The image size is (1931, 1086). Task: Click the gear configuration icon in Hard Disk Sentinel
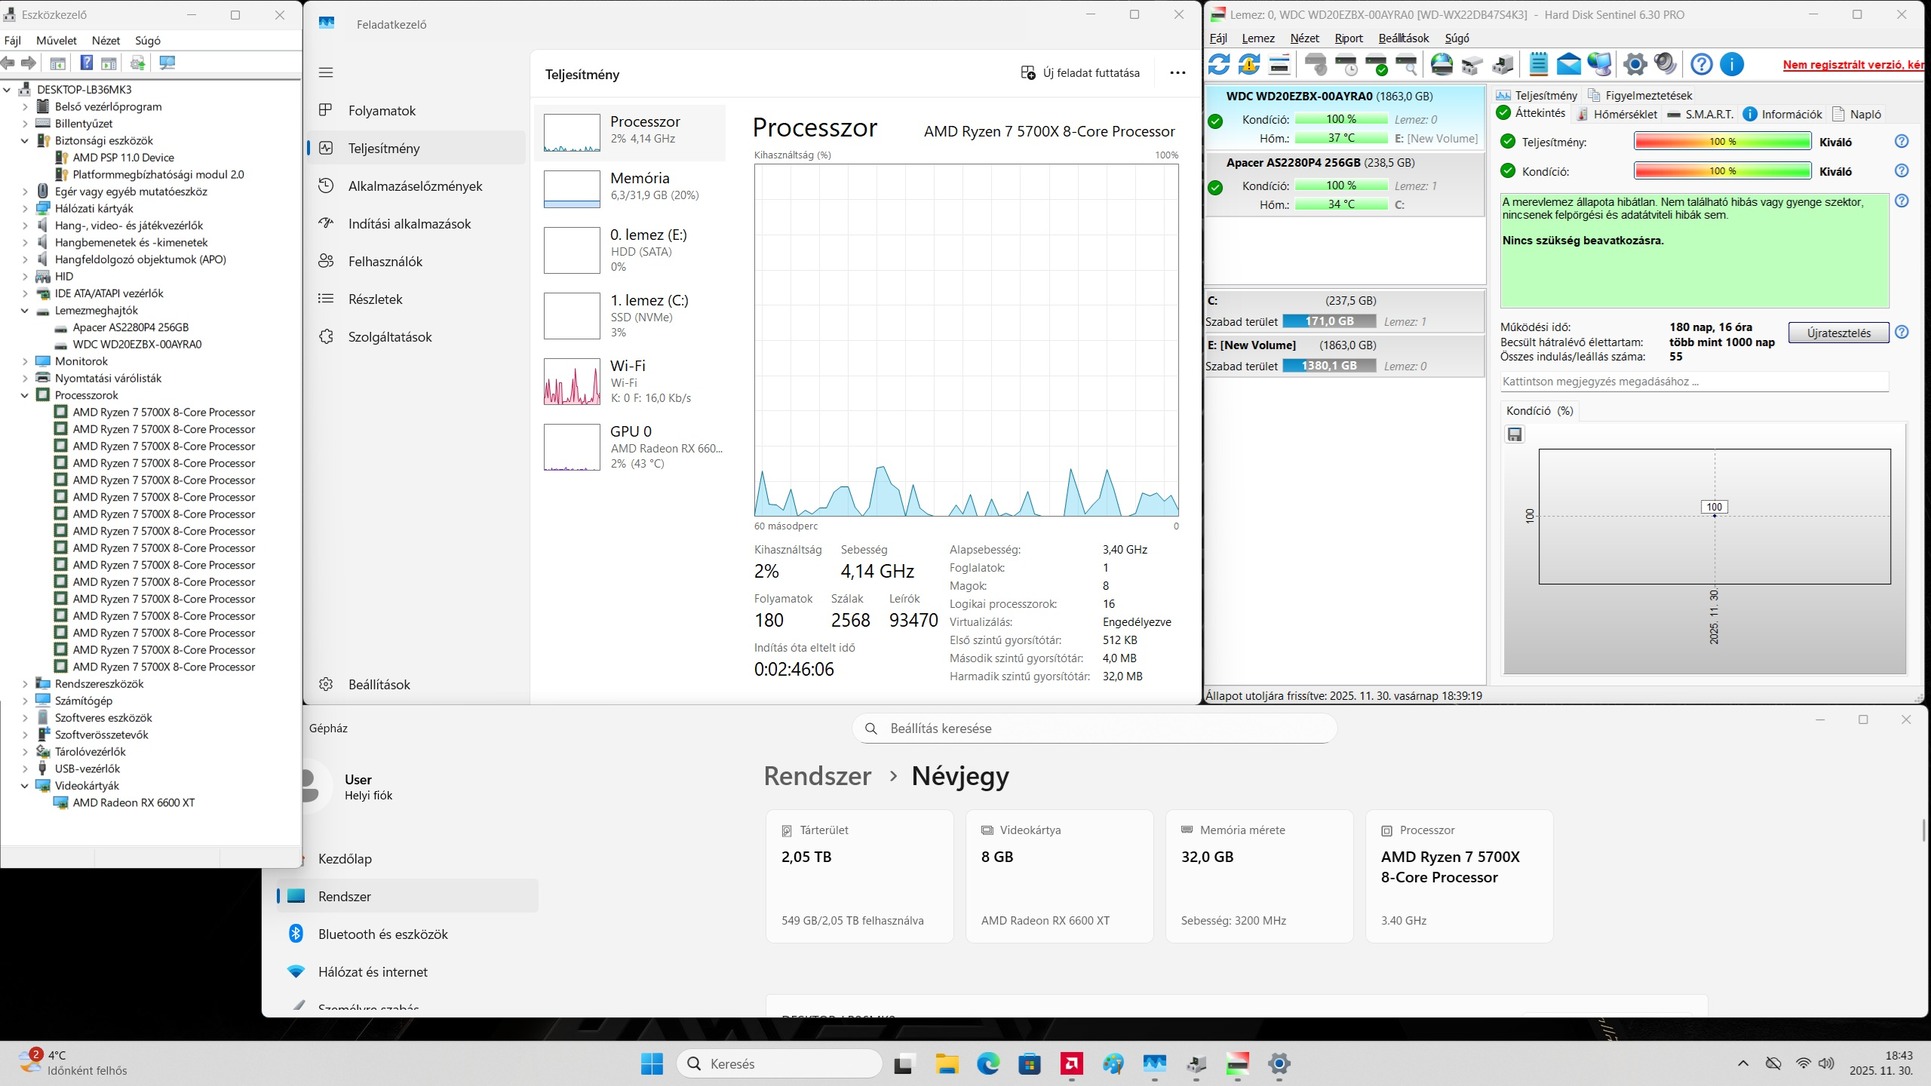coord(1634,65)
